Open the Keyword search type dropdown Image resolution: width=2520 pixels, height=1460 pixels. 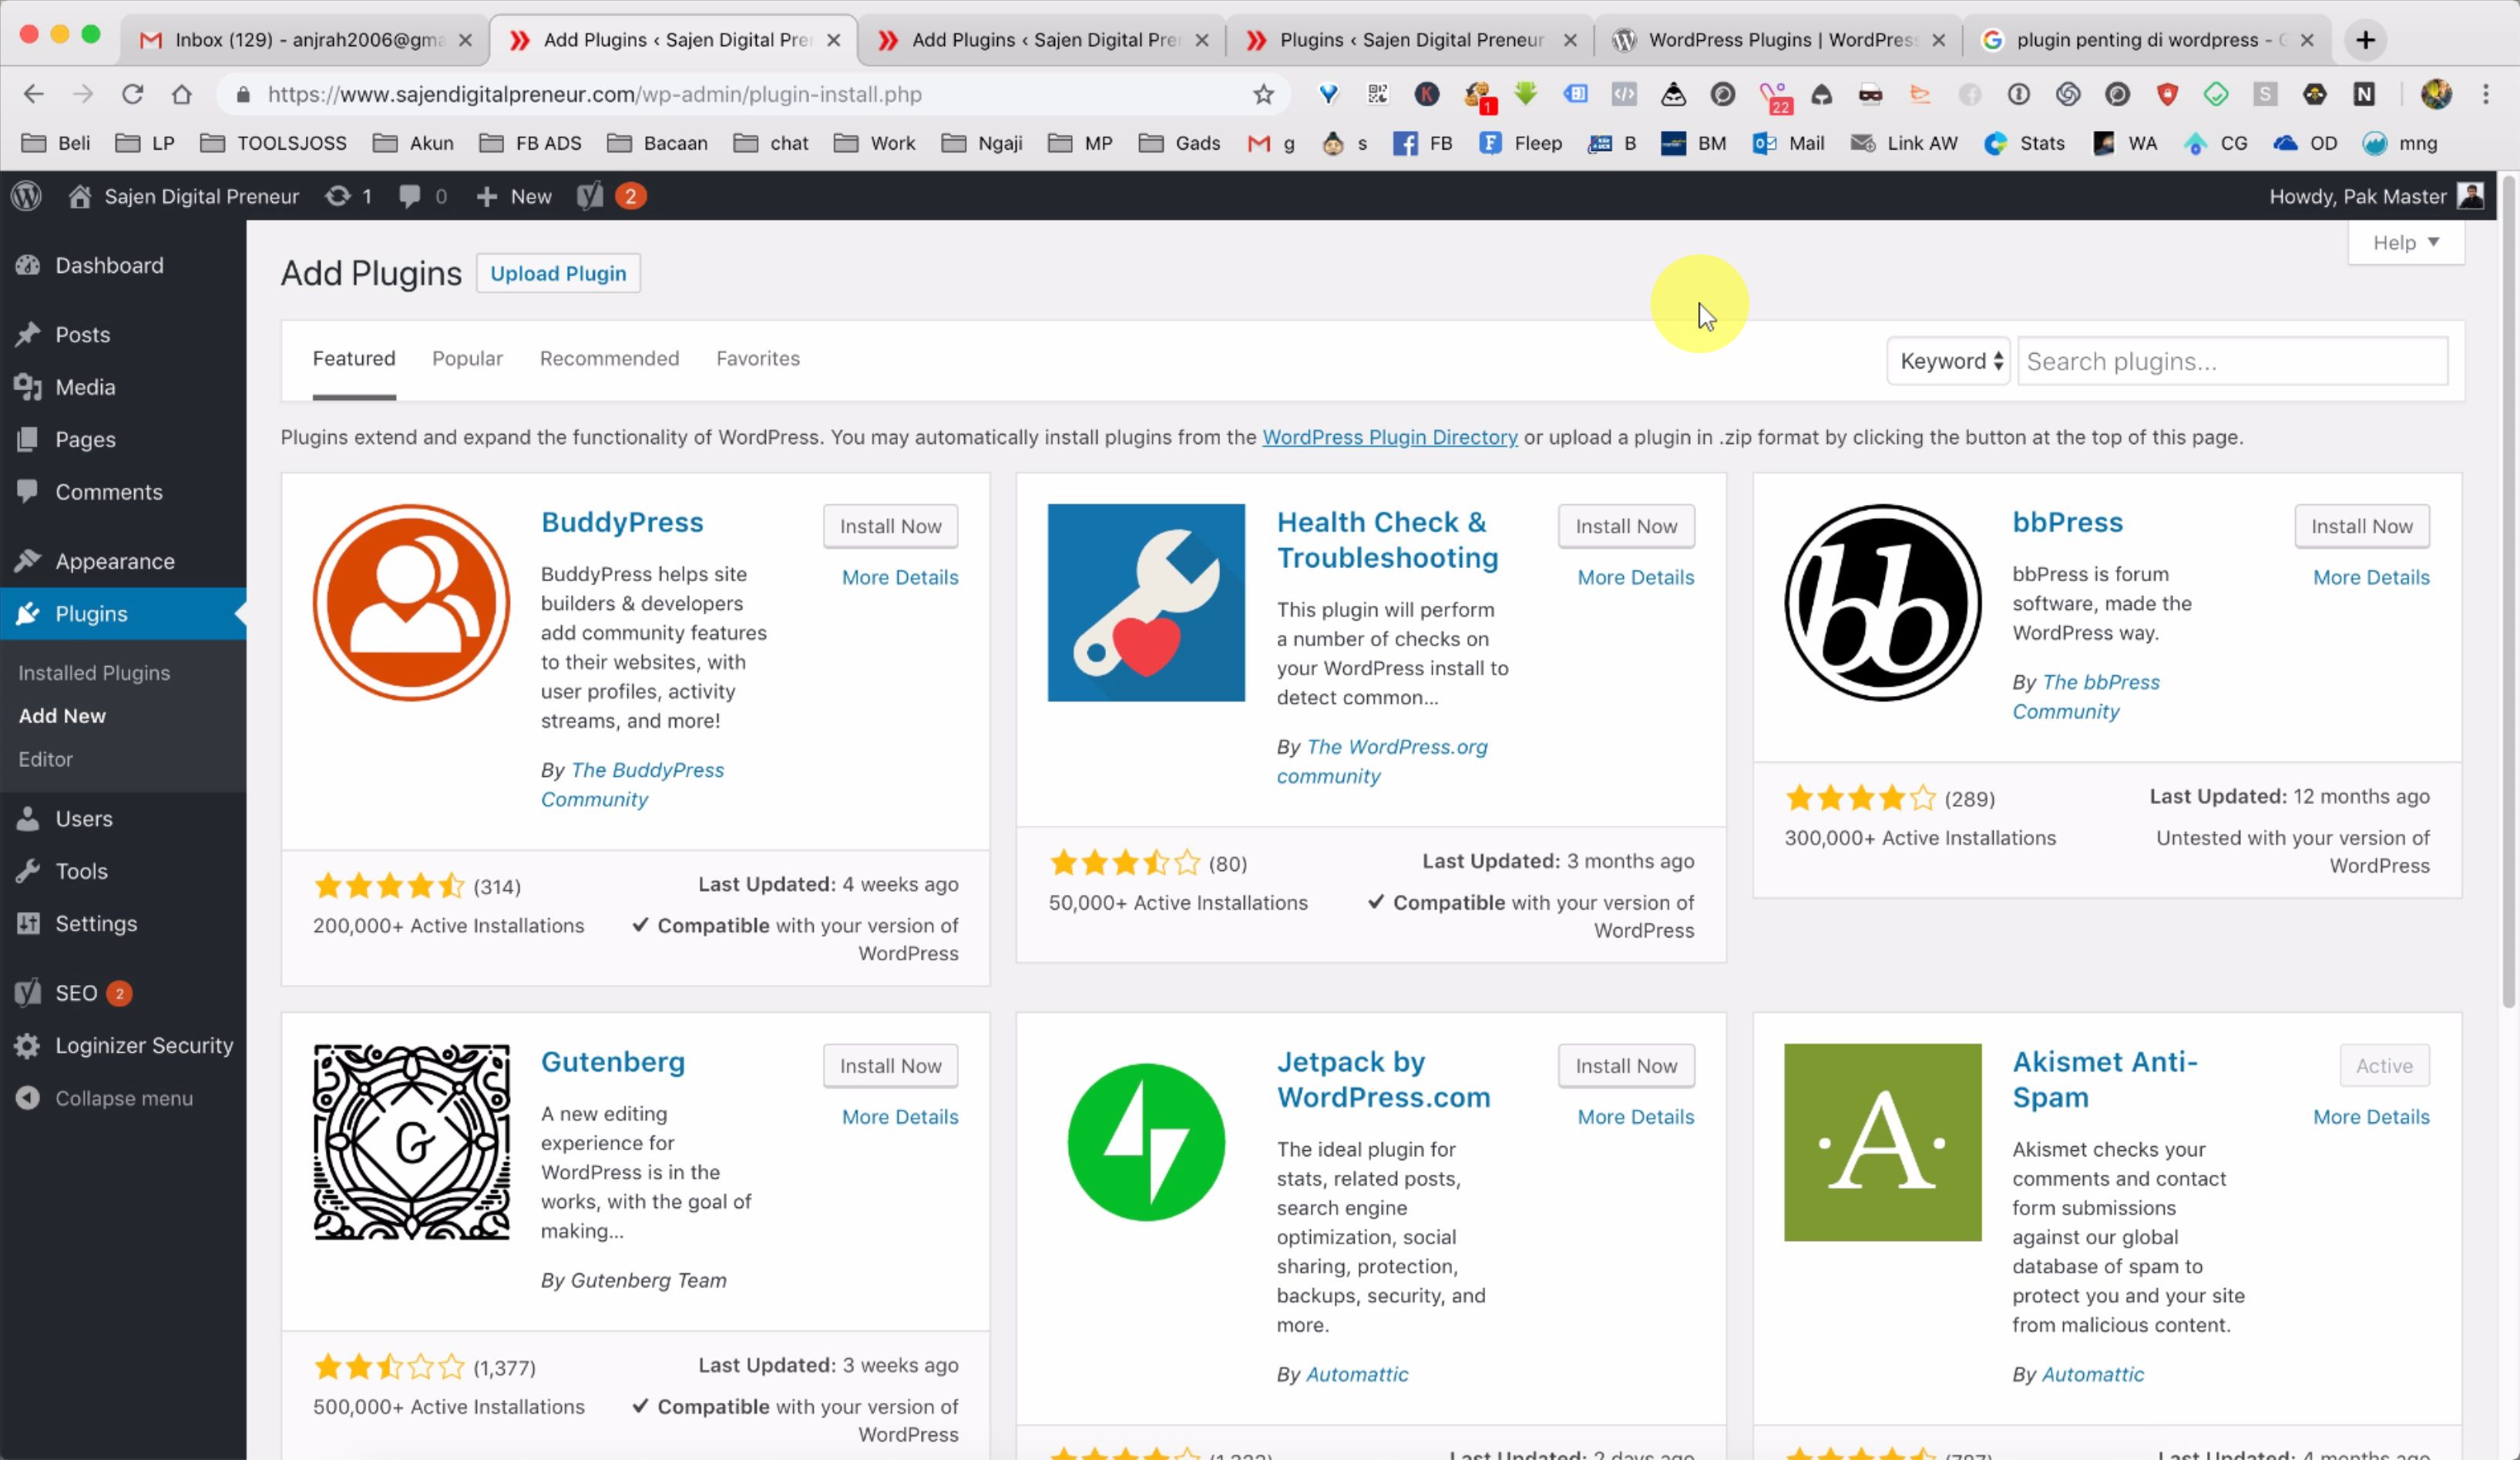point(1948,361)
